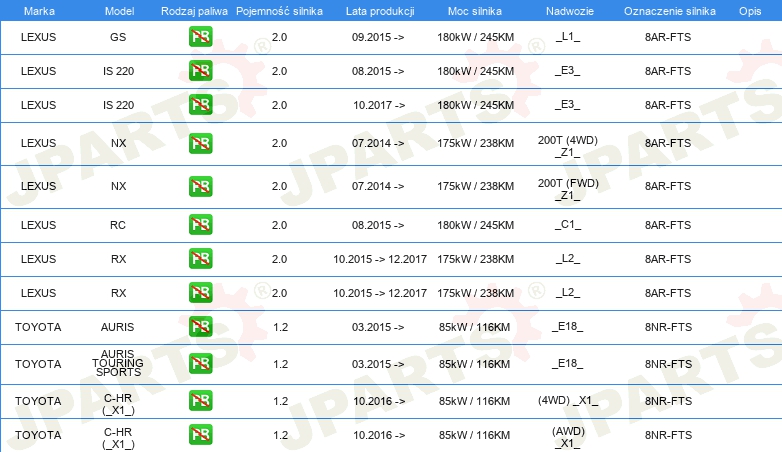Click the fuel icon in IS 220 10.2017 row
This screenshot has width=782, height=452.
(x=200, y=104)
